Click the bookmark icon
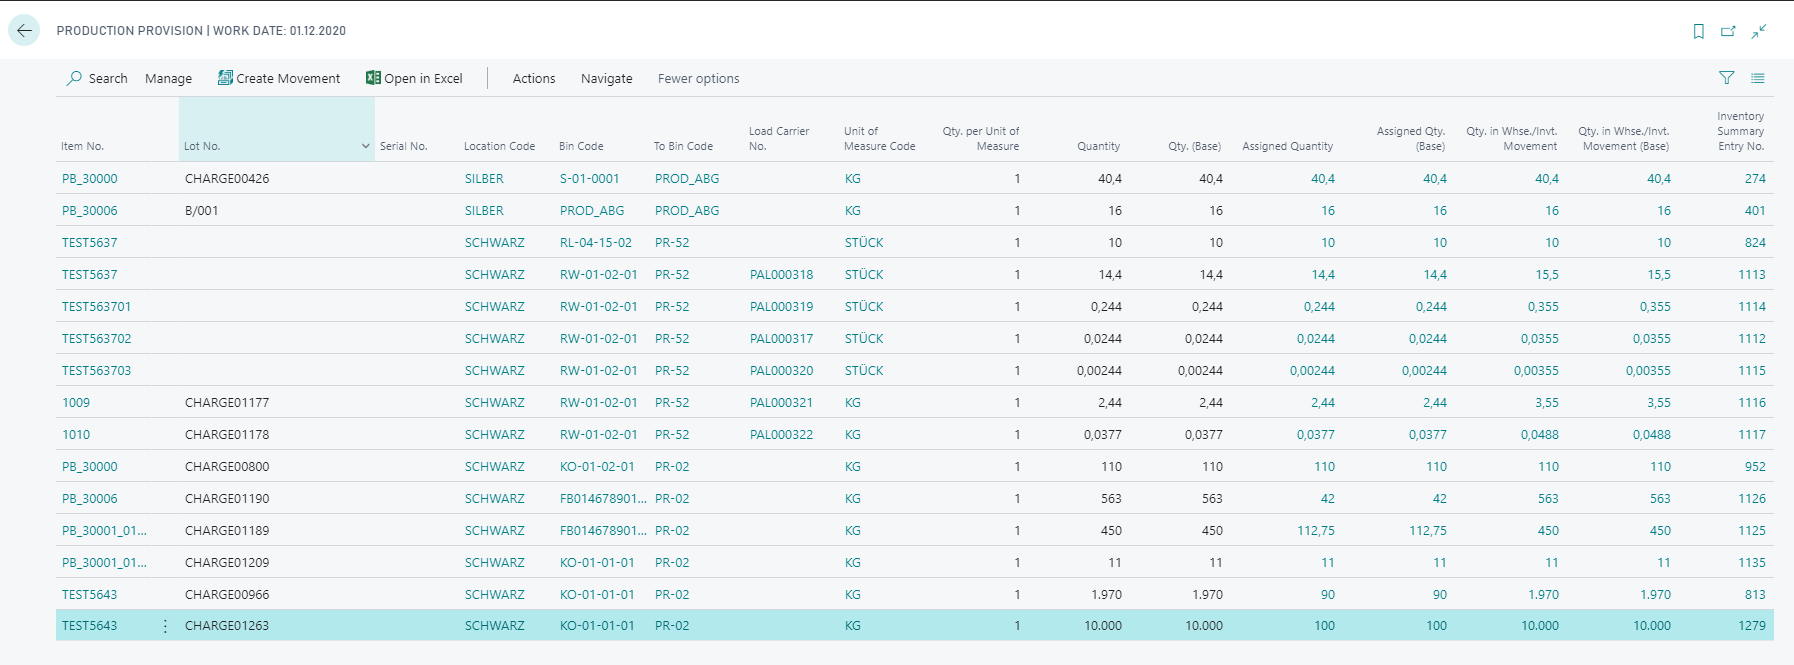1794x665 pixels. (x=1698, y=31)
